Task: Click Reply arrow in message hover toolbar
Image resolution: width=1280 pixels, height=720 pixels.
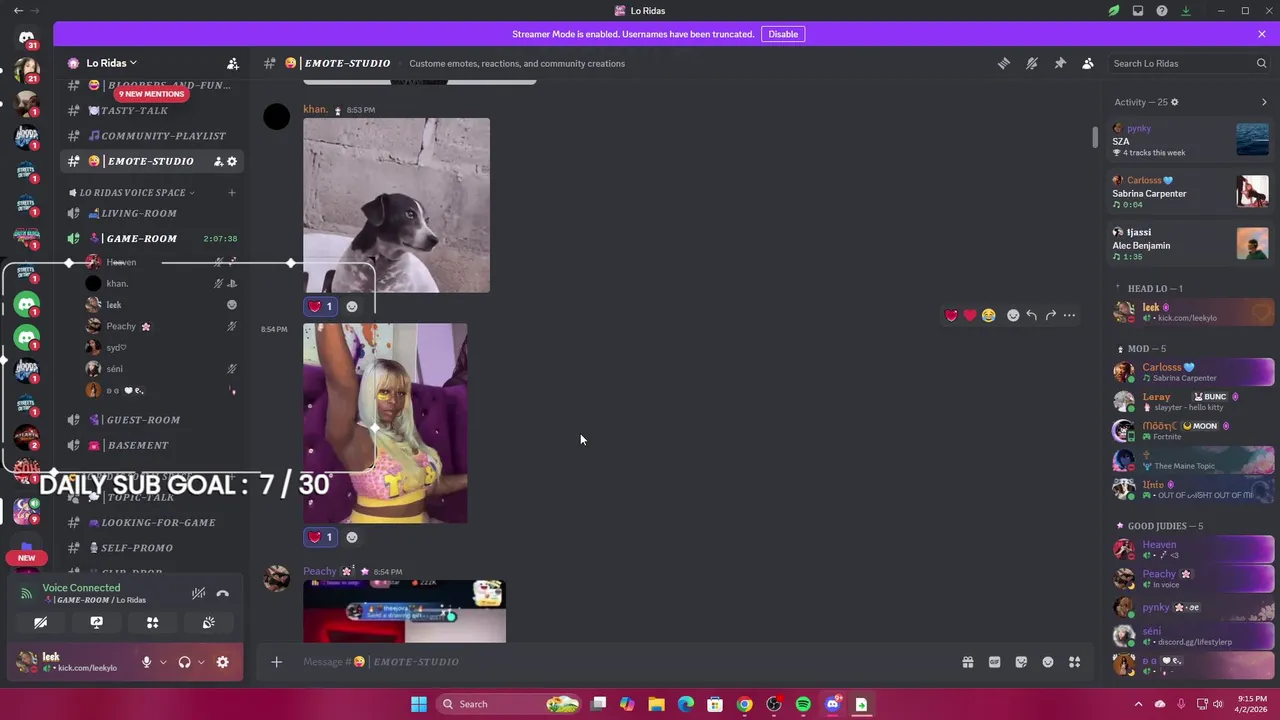Action: coord(1032,315)
